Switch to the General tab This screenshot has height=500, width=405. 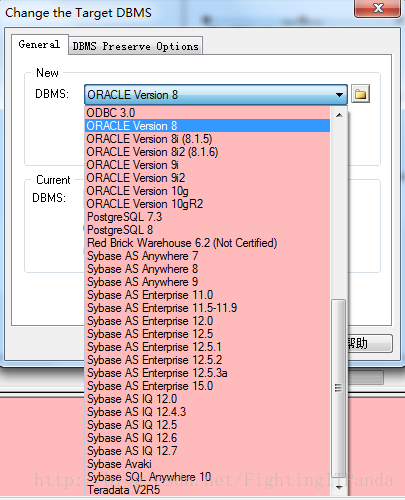[40, 44]
